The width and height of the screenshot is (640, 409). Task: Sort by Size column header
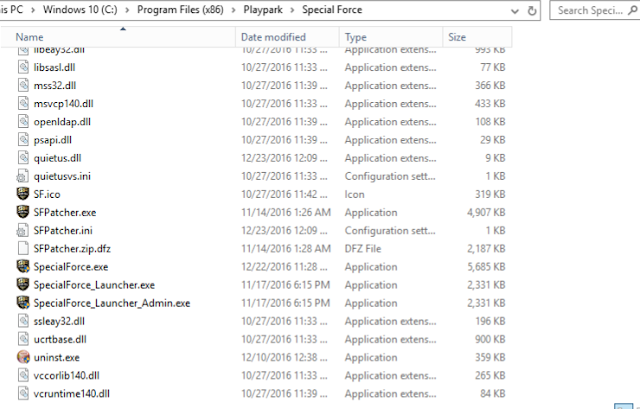pos(477,37)
